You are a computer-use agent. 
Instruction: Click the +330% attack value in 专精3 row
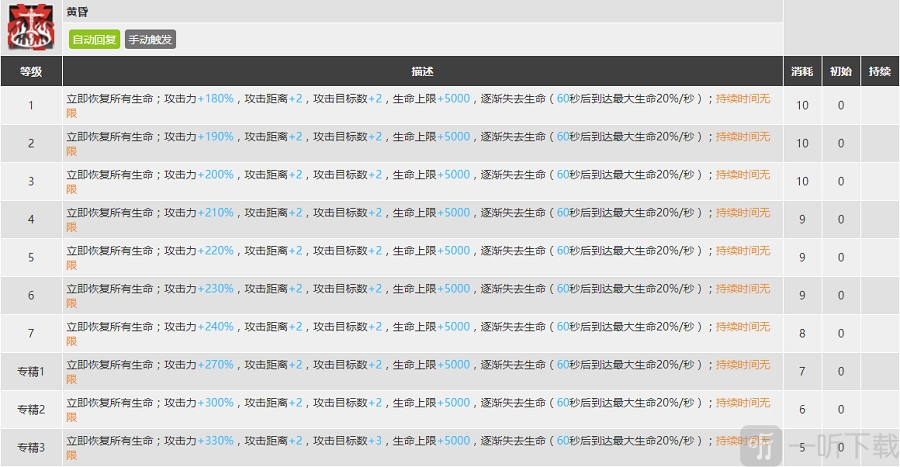click(x=215, y=441)
